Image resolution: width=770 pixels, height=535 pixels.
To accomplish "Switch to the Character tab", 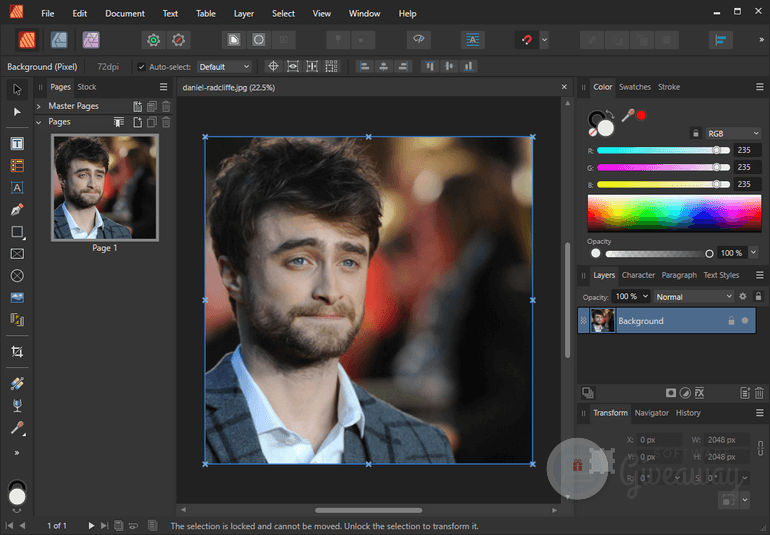I will [638, 275].
